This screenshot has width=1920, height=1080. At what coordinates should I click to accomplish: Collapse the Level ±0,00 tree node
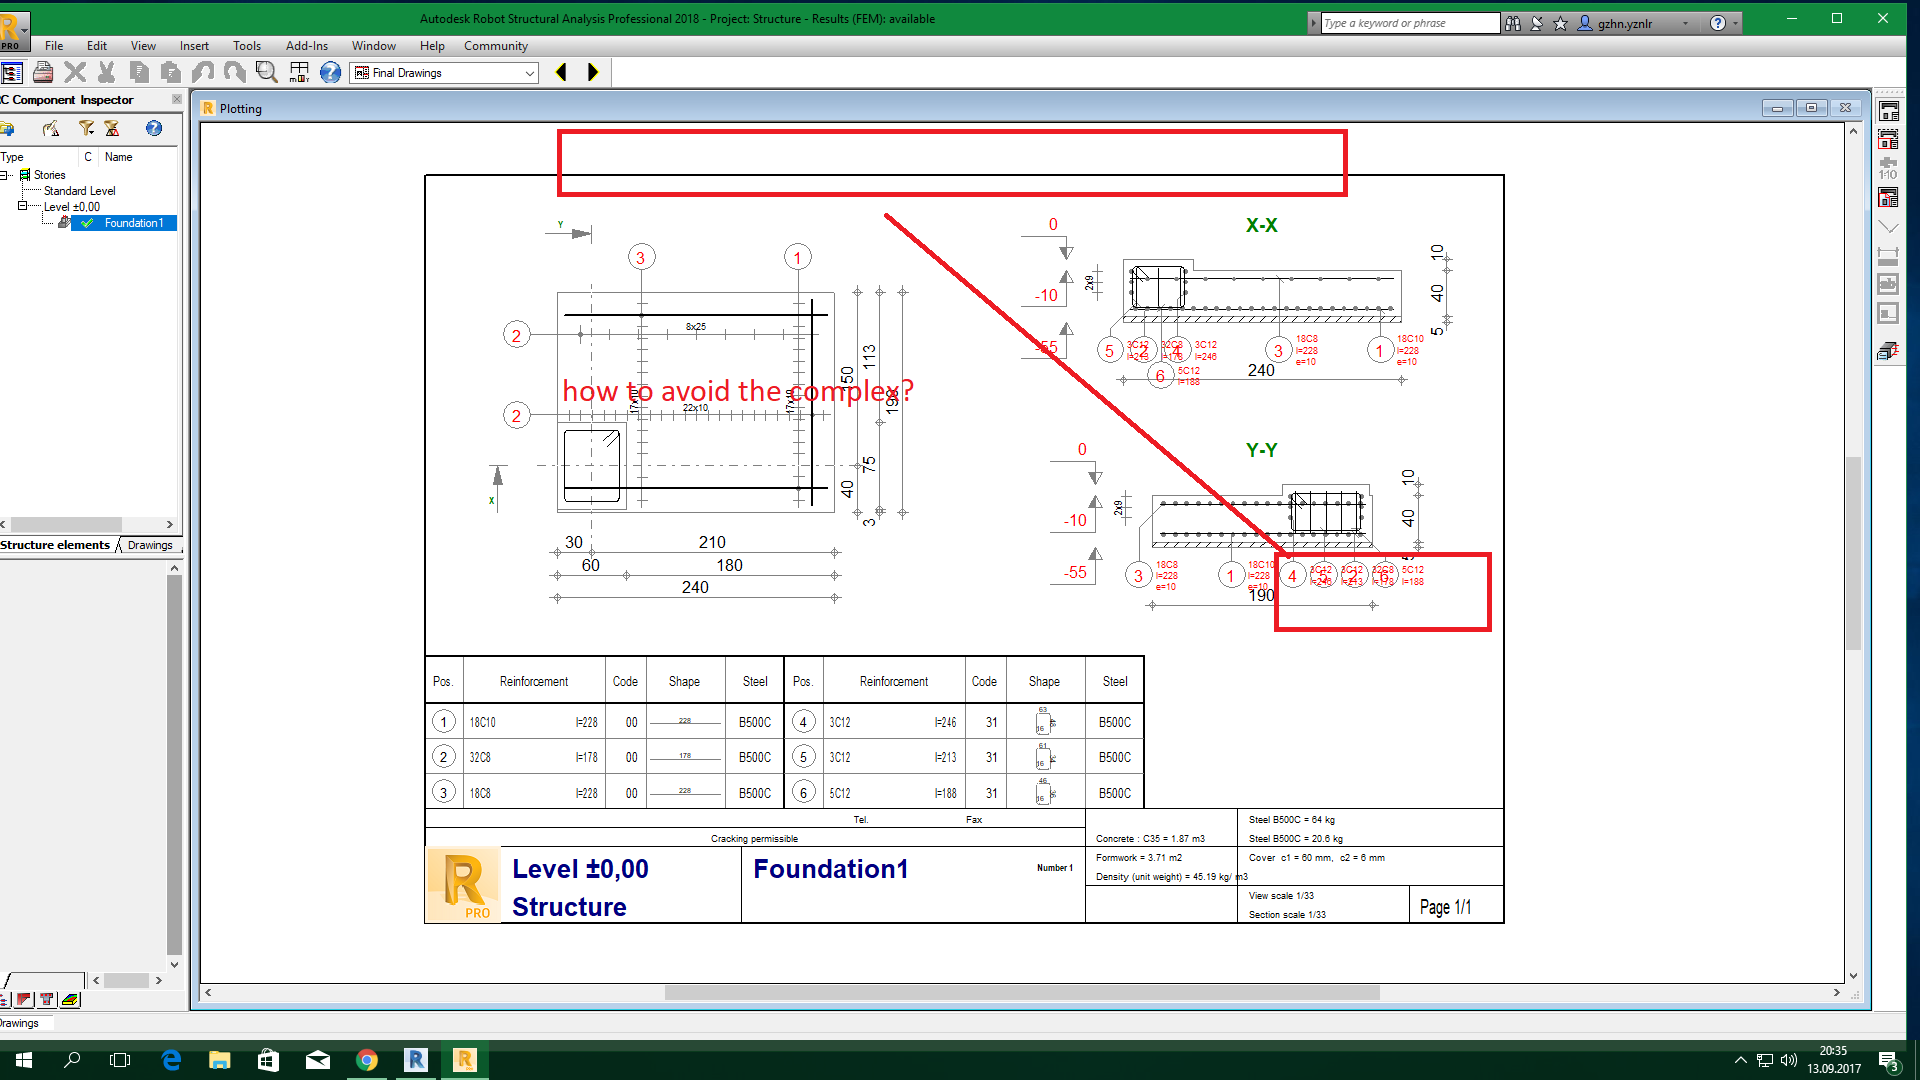tap(22, 206)
